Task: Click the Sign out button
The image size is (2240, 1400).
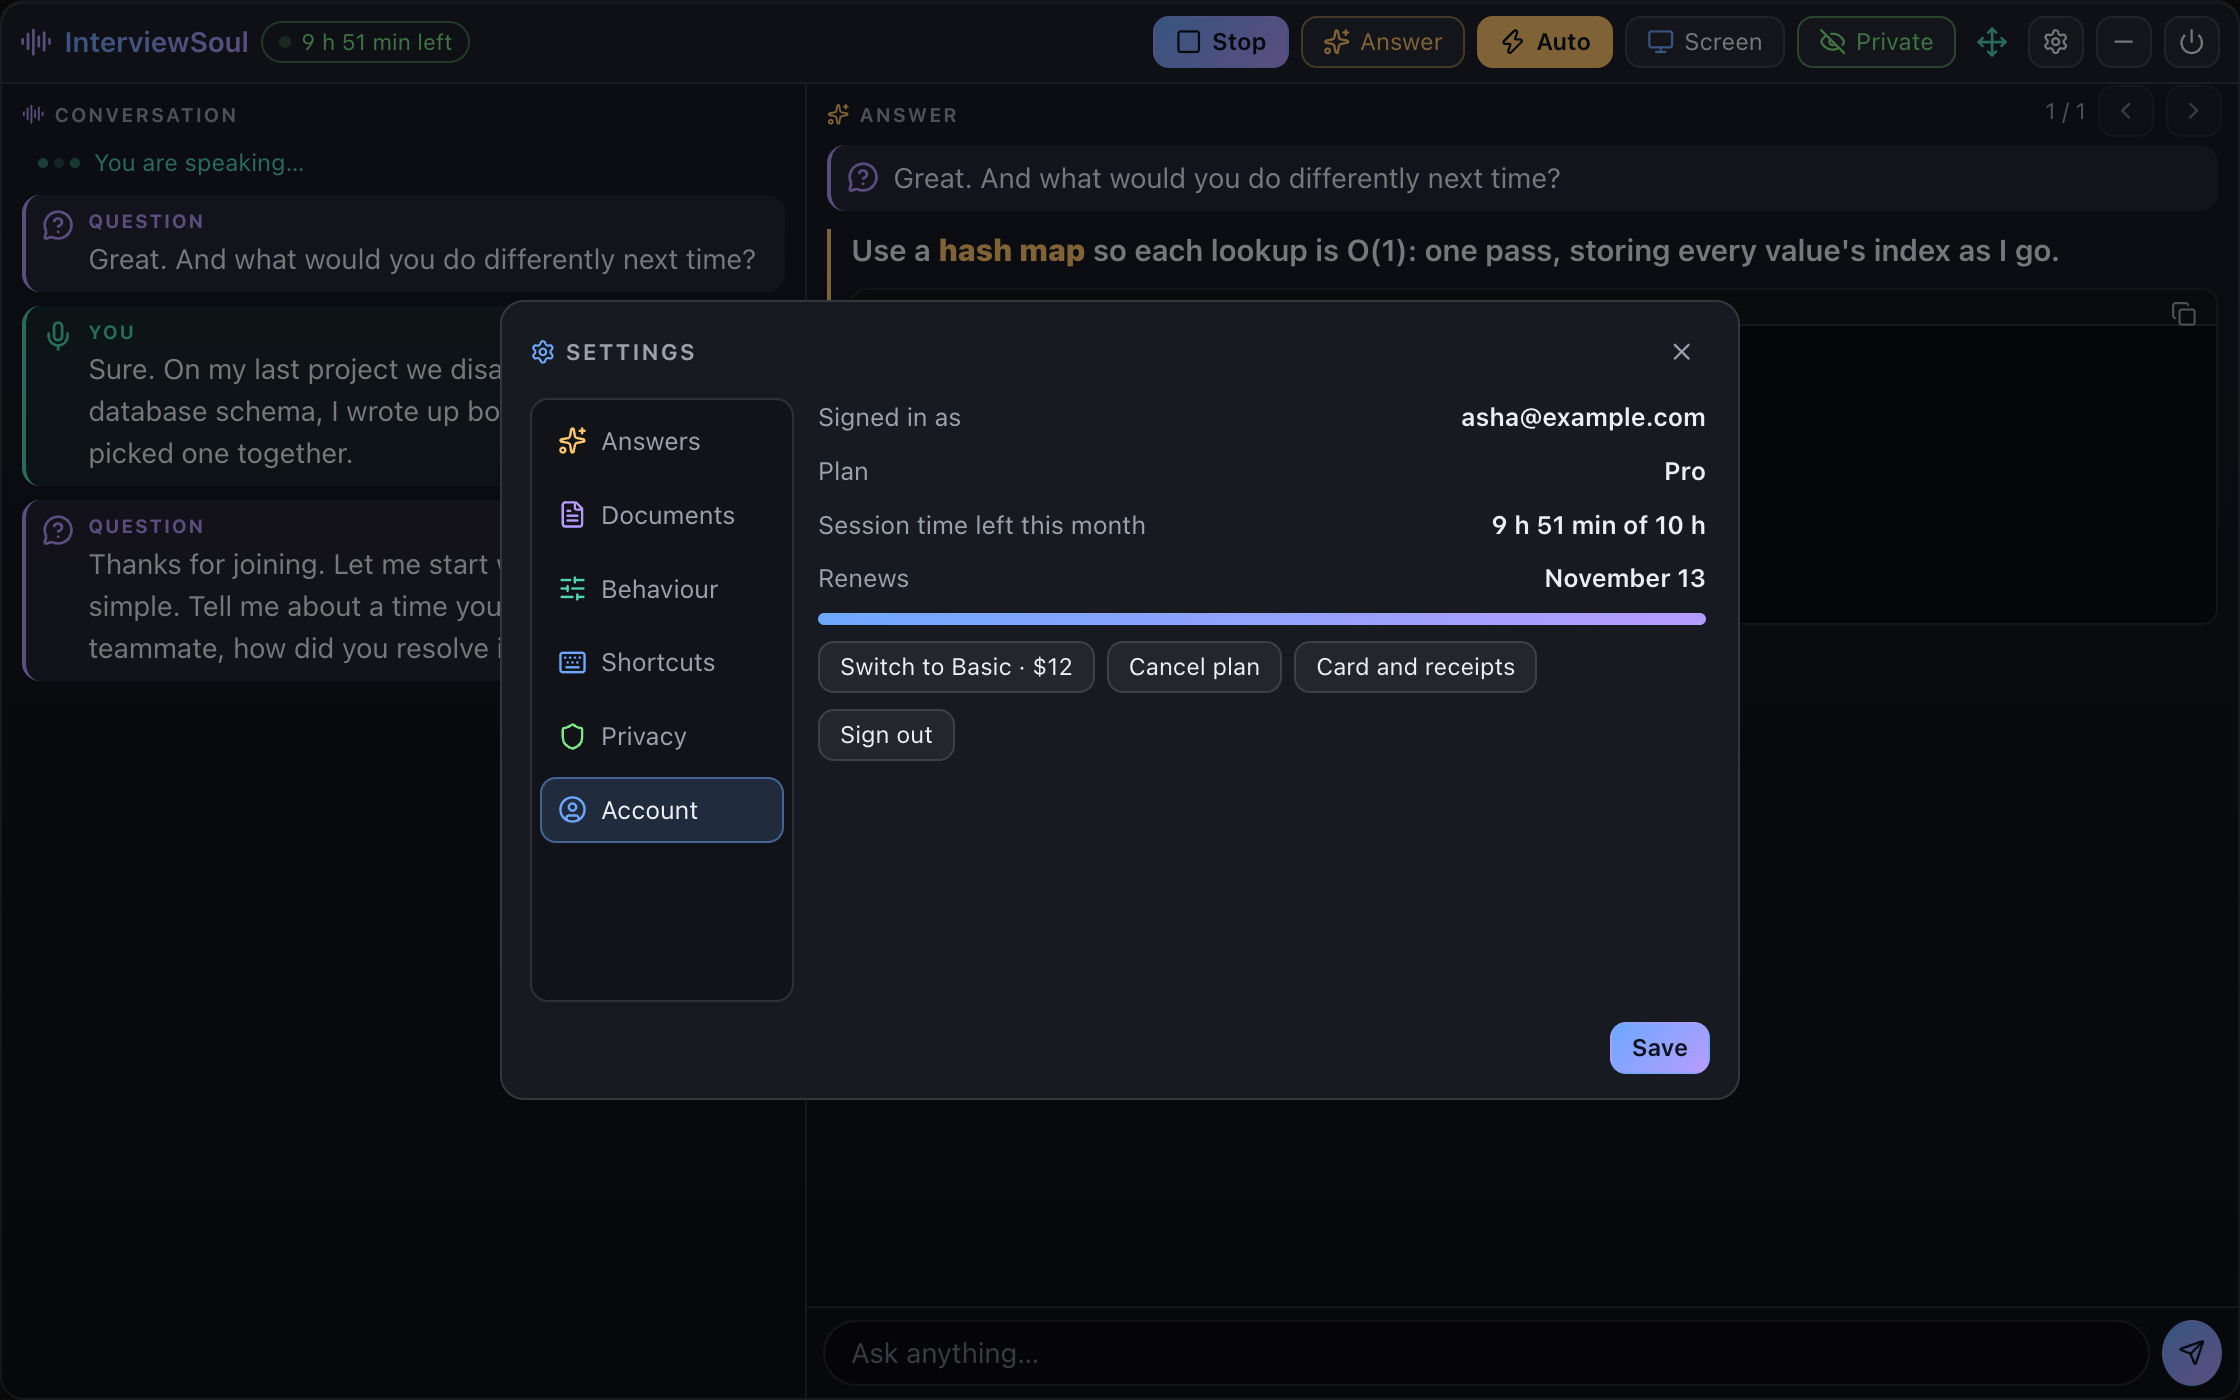Action: click(886, 735)
